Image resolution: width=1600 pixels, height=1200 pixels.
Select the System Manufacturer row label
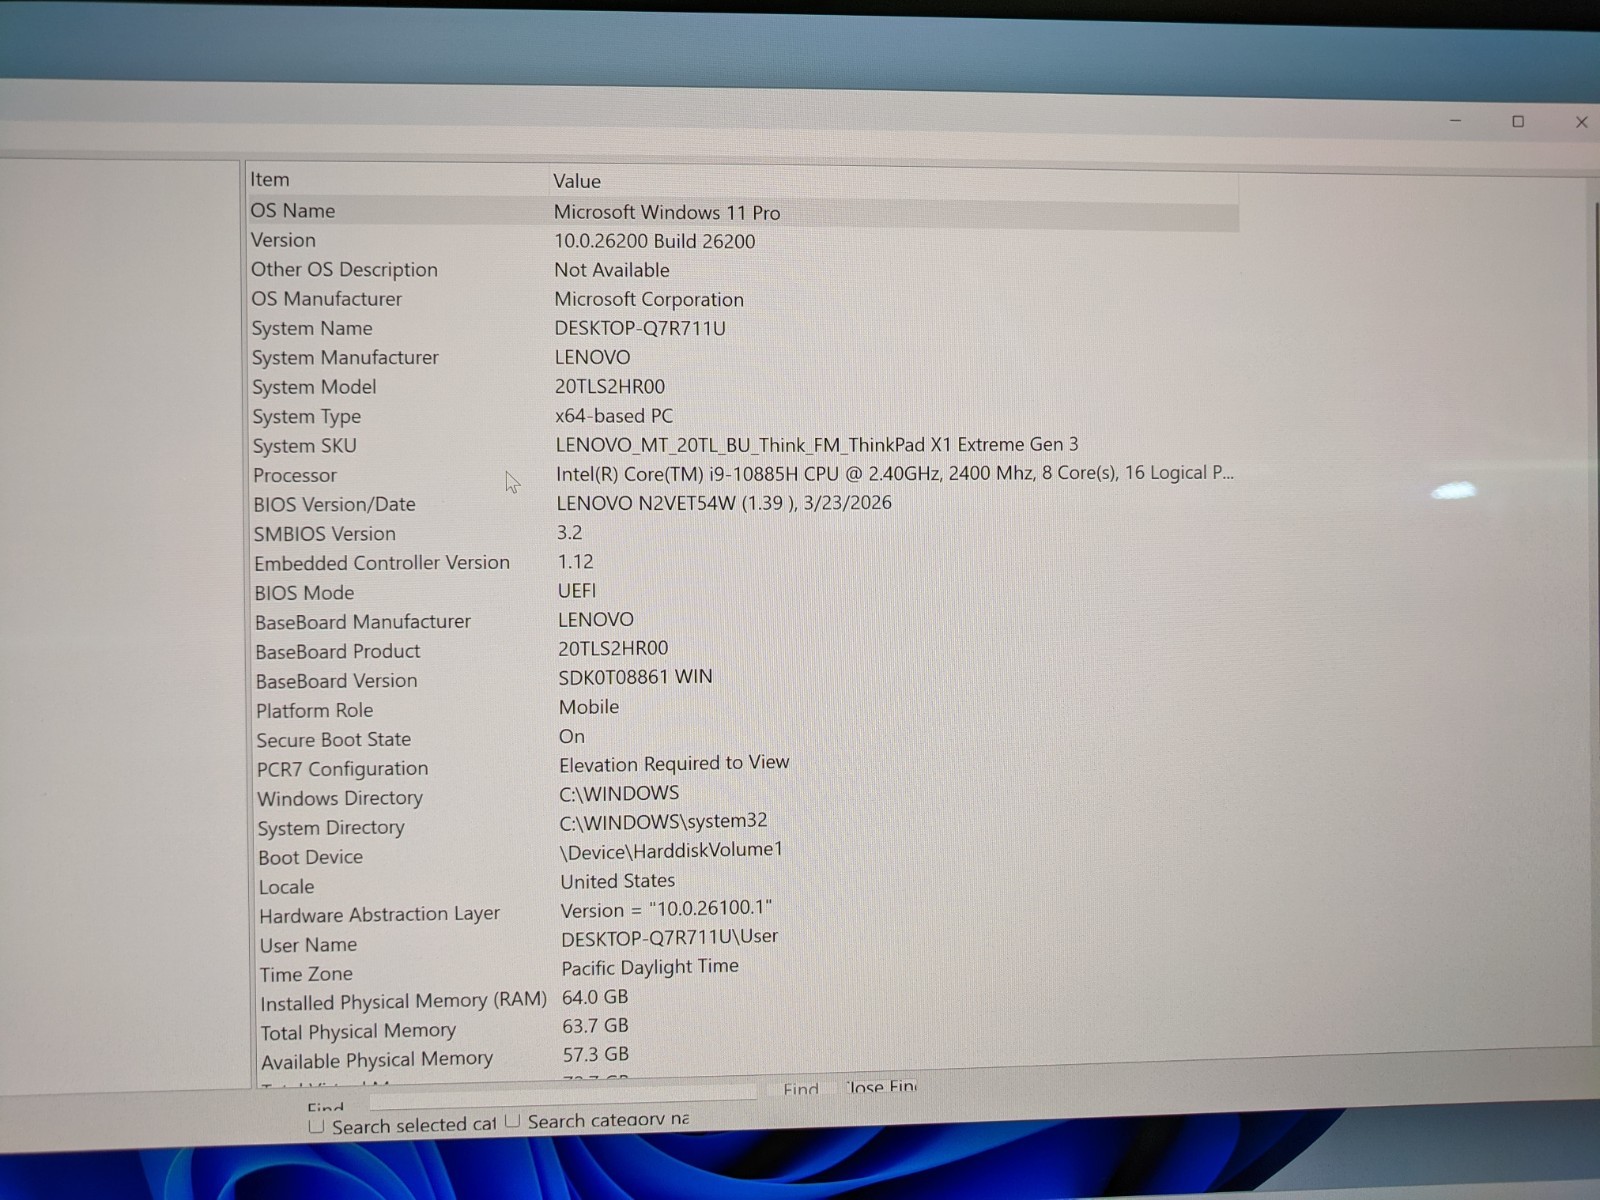(345, 357)
